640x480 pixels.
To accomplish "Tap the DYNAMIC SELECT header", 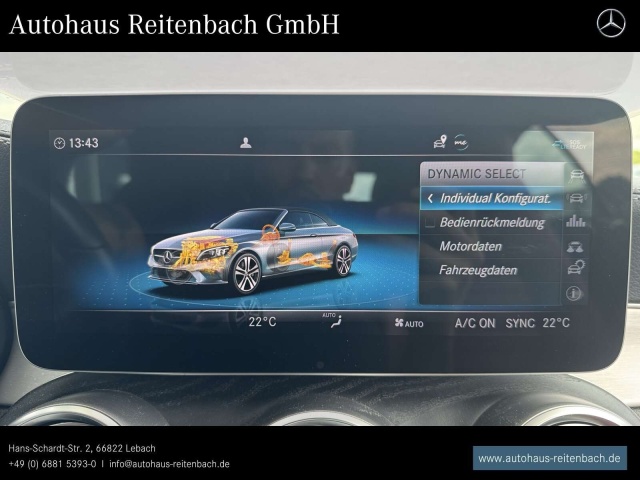I will (x=491, y=174).
